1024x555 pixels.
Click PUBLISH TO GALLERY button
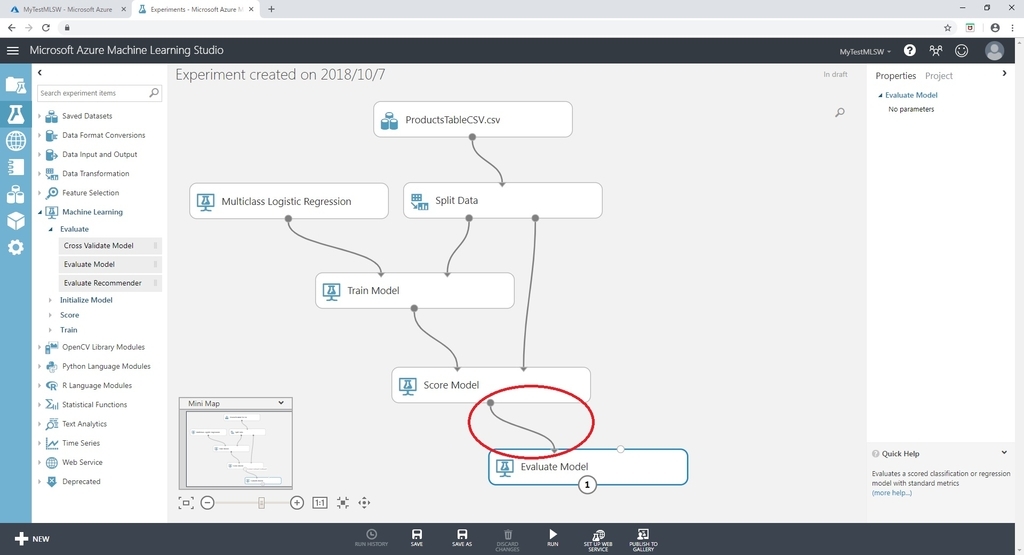click(643, 540)
